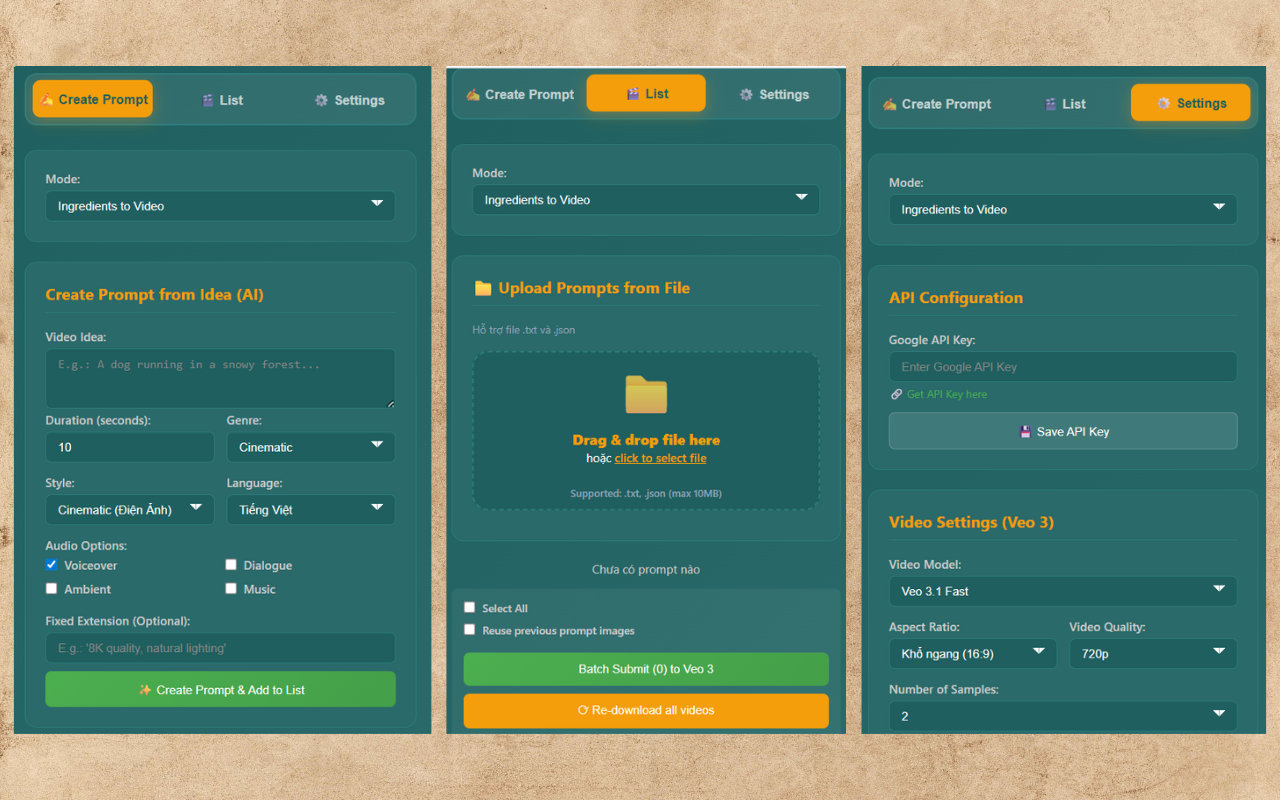Image resolution: width=1280 pixels, height=800 pixels.
Task: Switch to List tab in left panel
Action: (222, 100)
